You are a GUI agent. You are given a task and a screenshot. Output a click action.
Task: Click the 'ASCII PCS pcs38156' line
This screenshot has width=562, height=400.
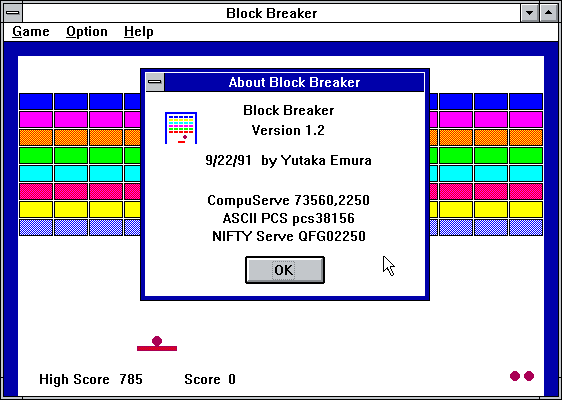[289, 218]
